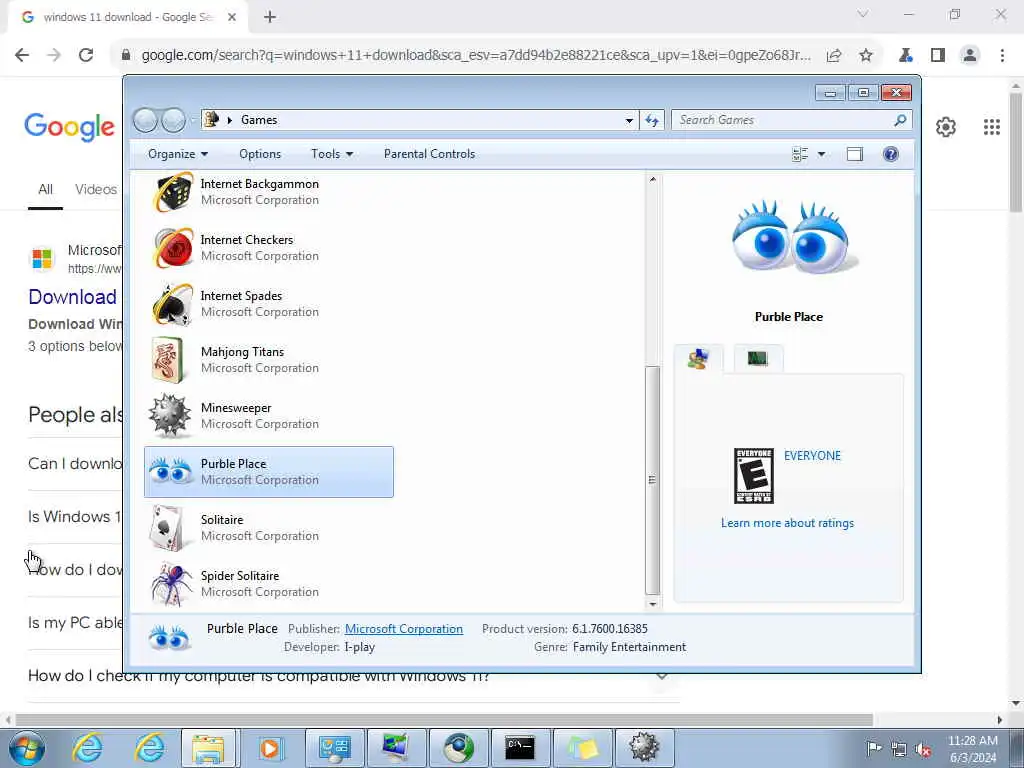Click inside the Search Games field
The height and width of the screenshot is (768, 1024).
(782, 120)
